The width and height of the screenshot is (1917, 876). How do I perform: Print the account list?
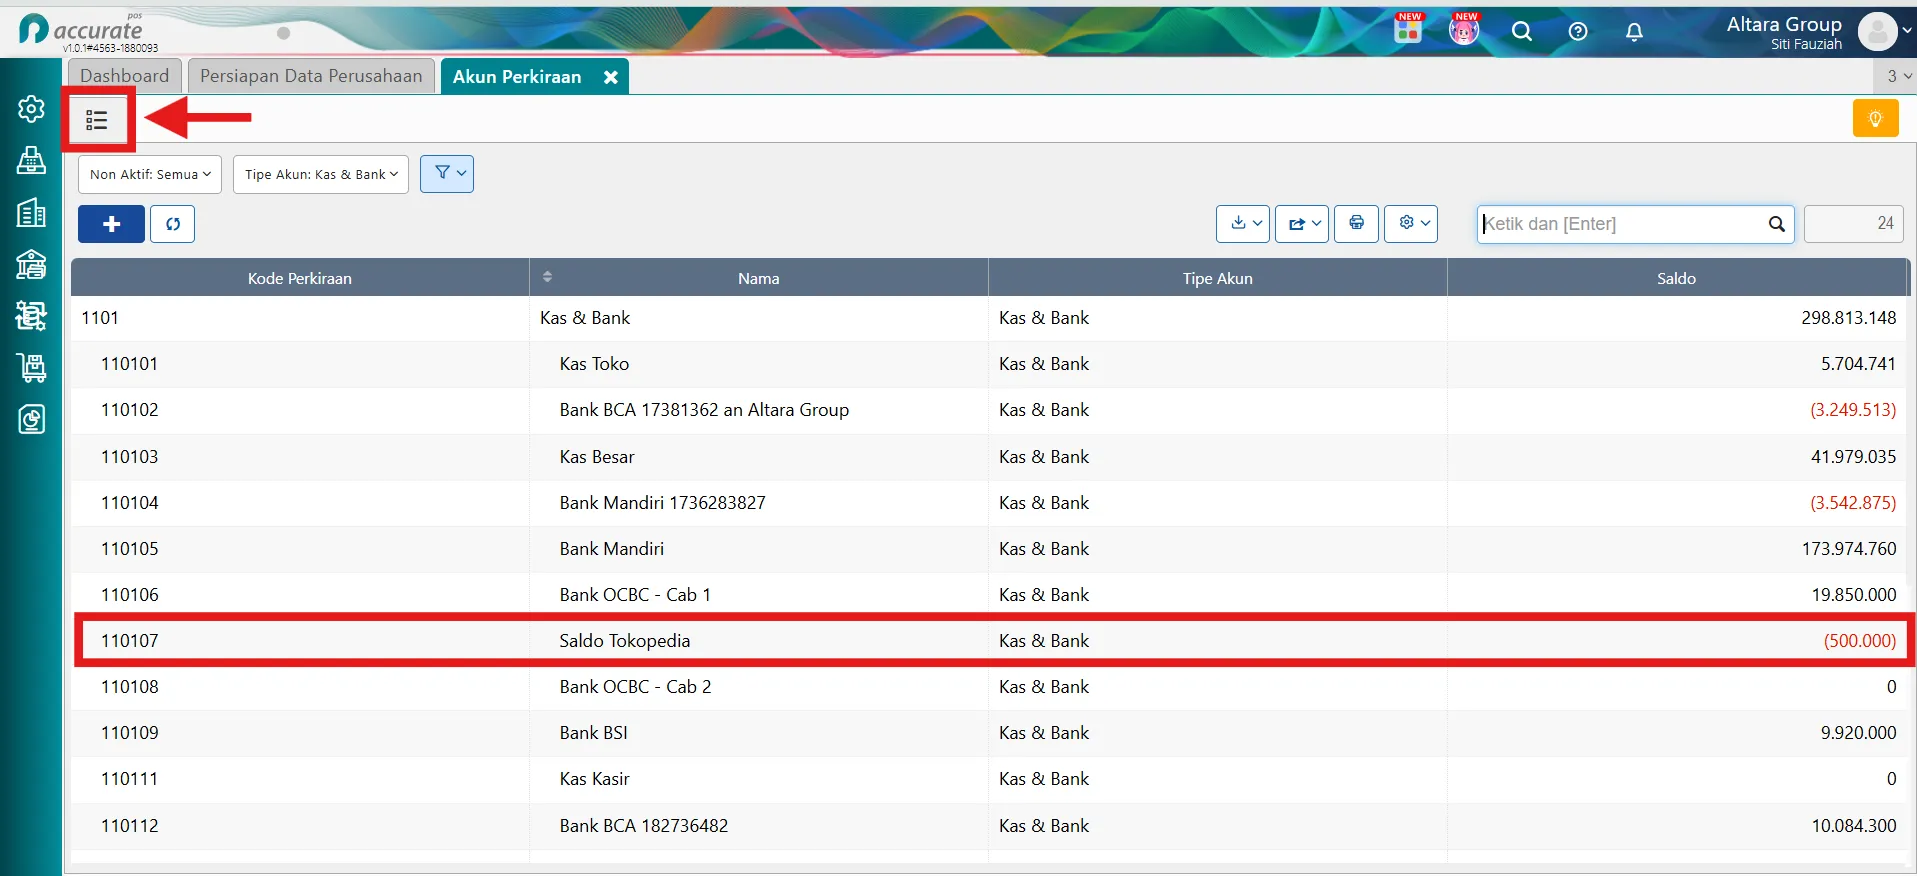click(x=1356, y=223)
